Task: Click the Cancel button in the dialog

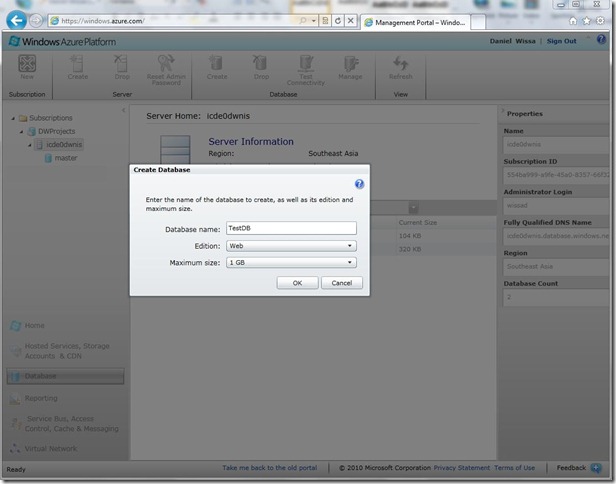Action: (341, 283)
